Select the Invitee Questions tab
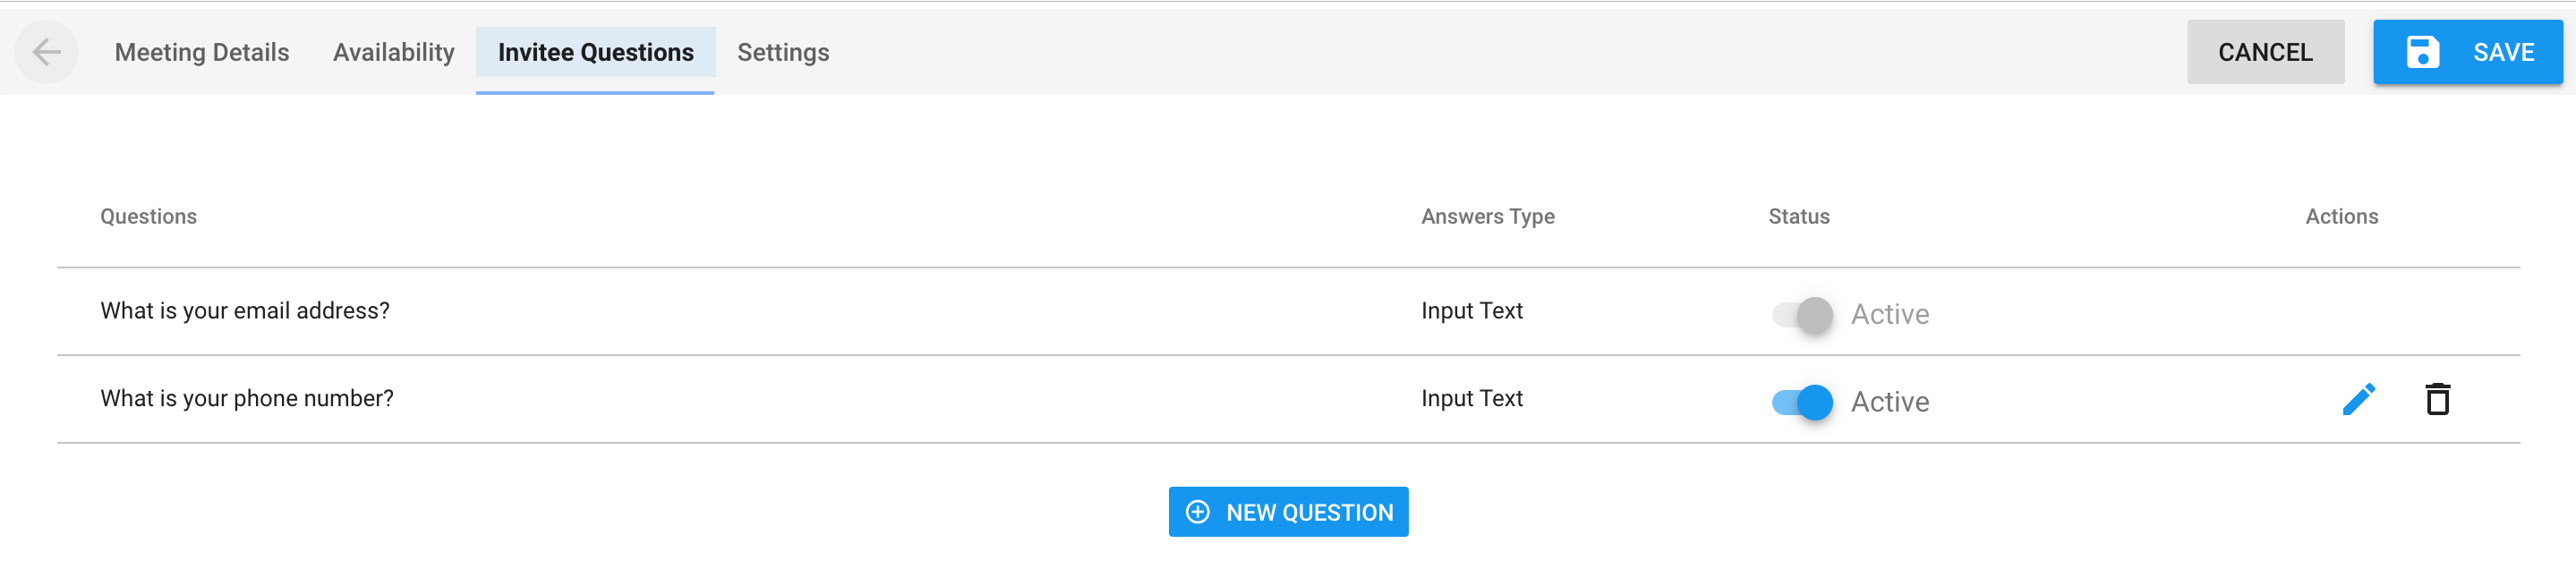 pos(595,52)
